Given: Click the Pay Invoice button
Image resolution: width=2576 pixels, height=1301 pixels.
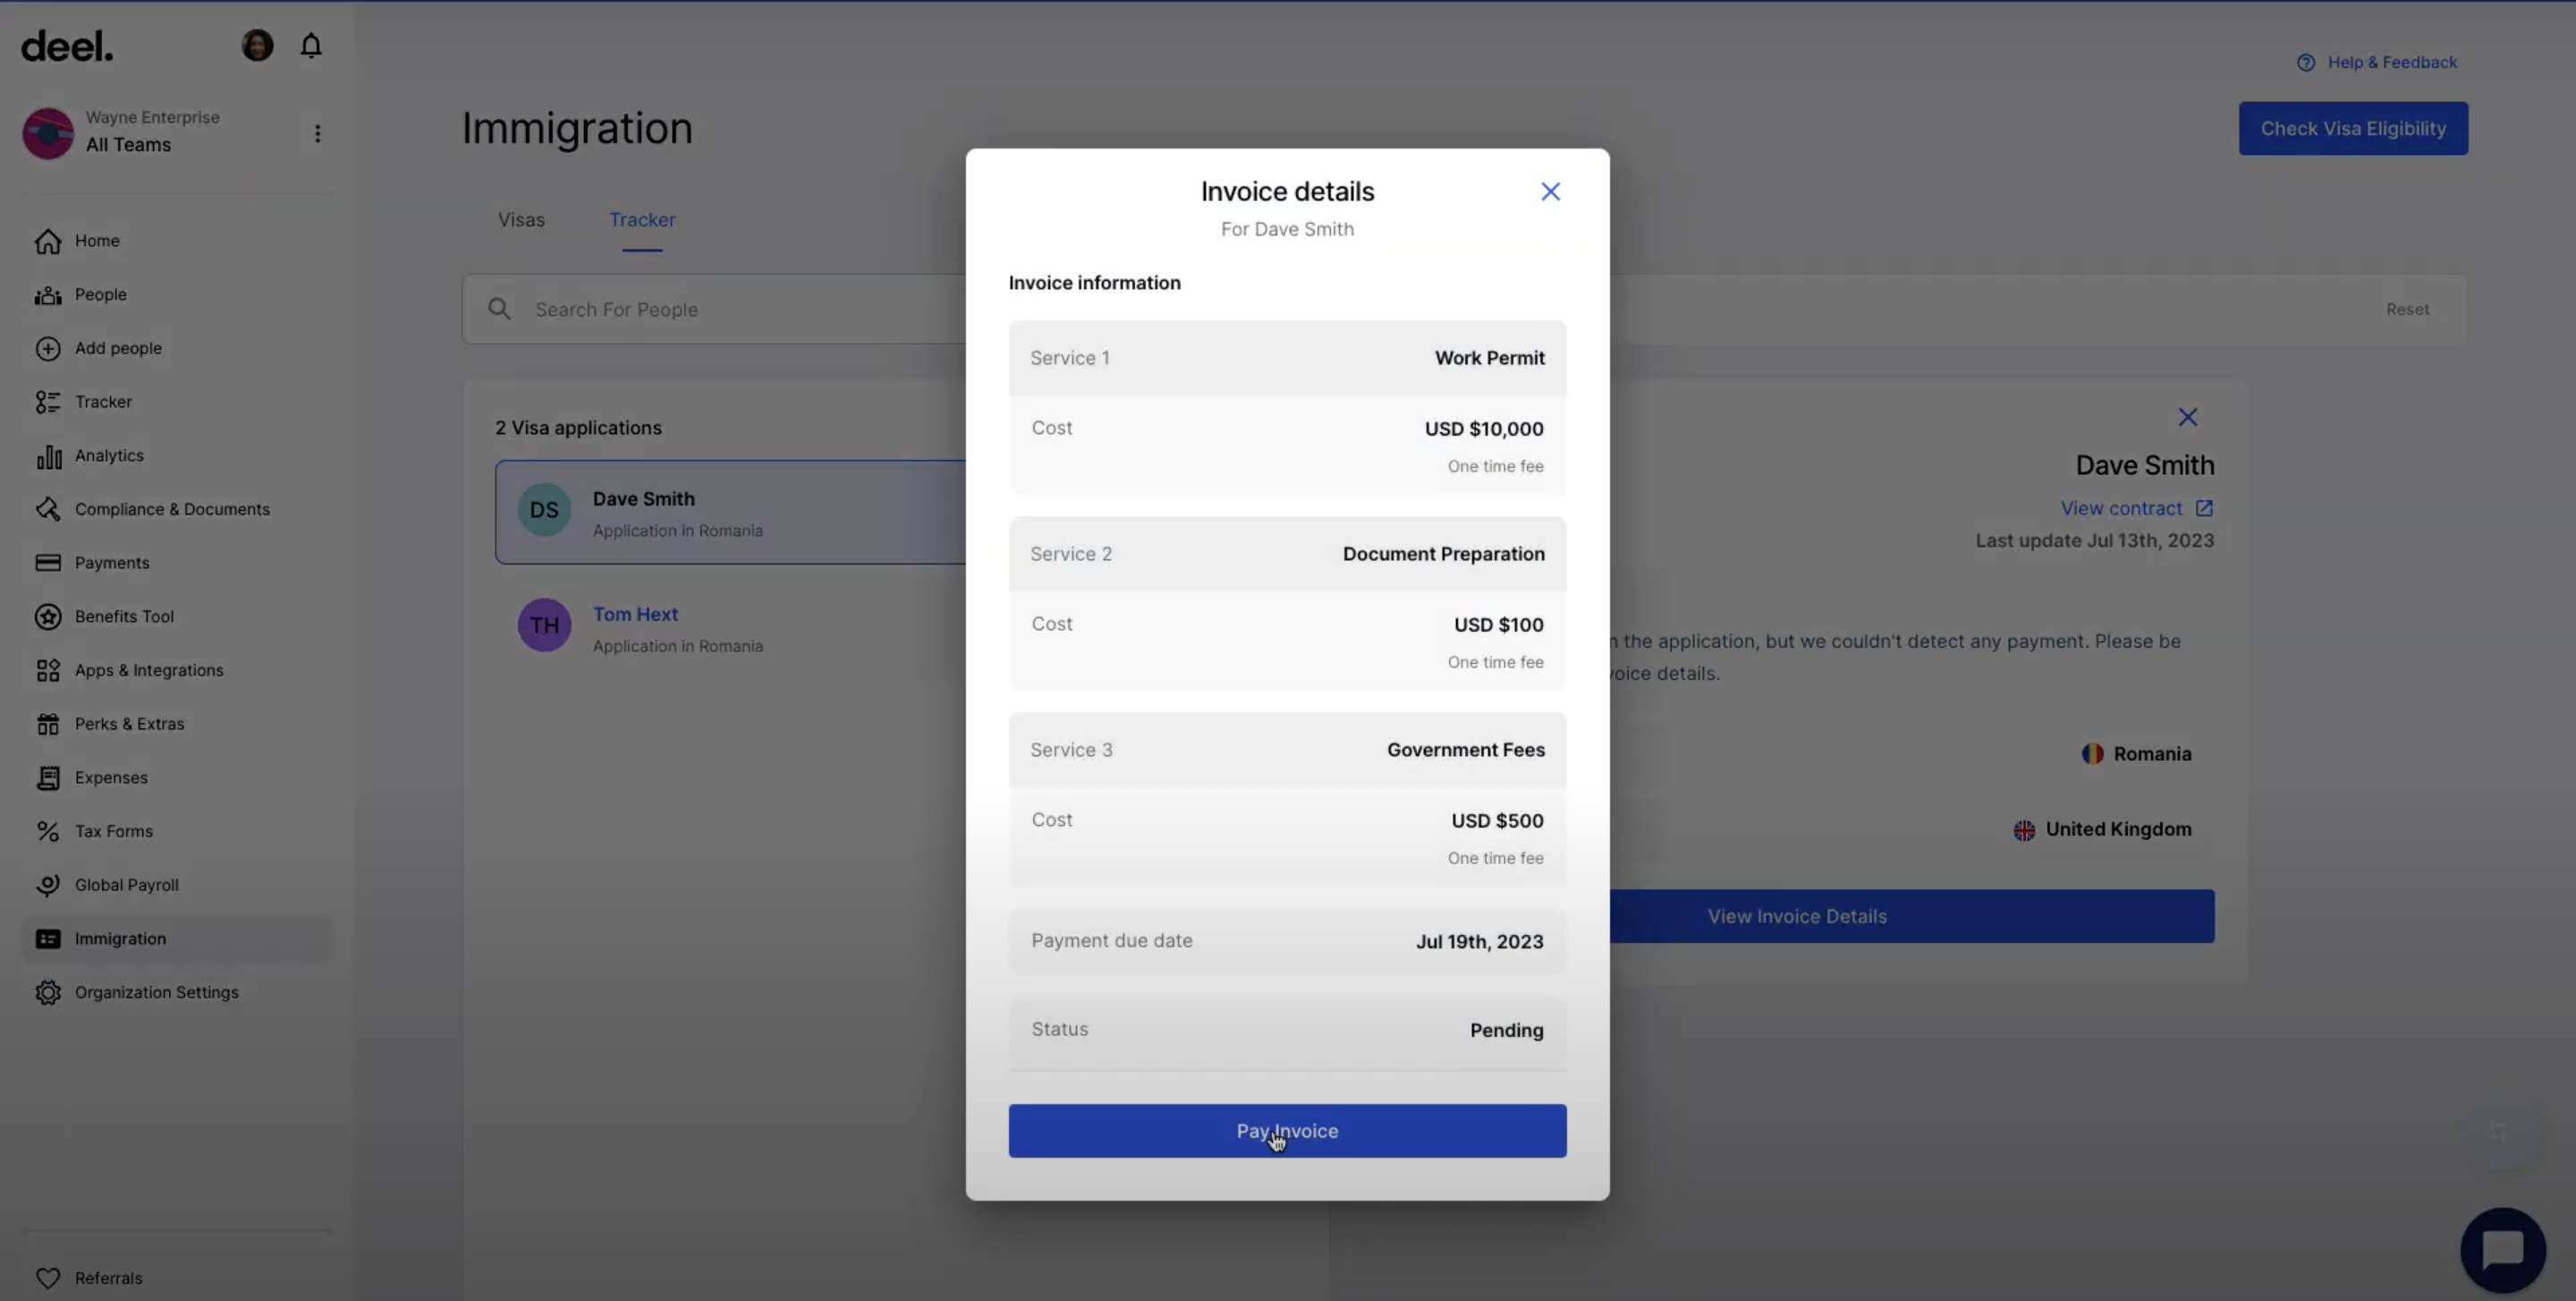Looking at the screenshot, I should pyautogui.click(x=1287, y=1131).
